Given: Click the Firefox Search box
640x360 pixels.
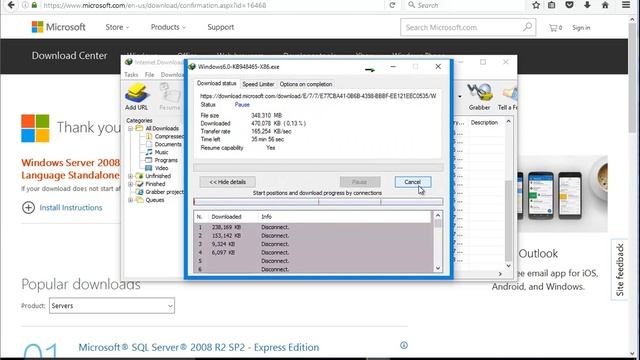Looking at the screenshot, I should (x=464, y=5).
